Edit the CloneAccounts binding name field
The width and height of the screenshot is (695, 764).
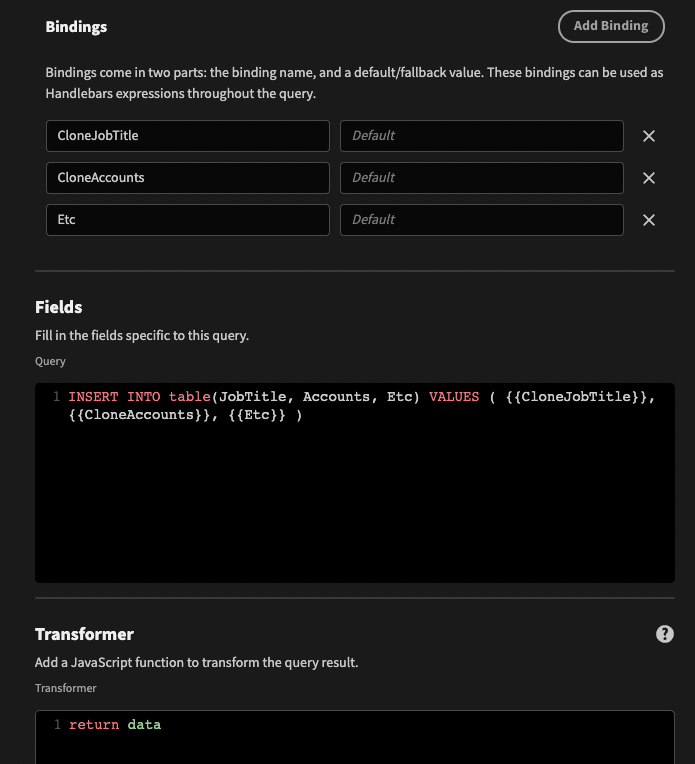click(x=188, y=178)
